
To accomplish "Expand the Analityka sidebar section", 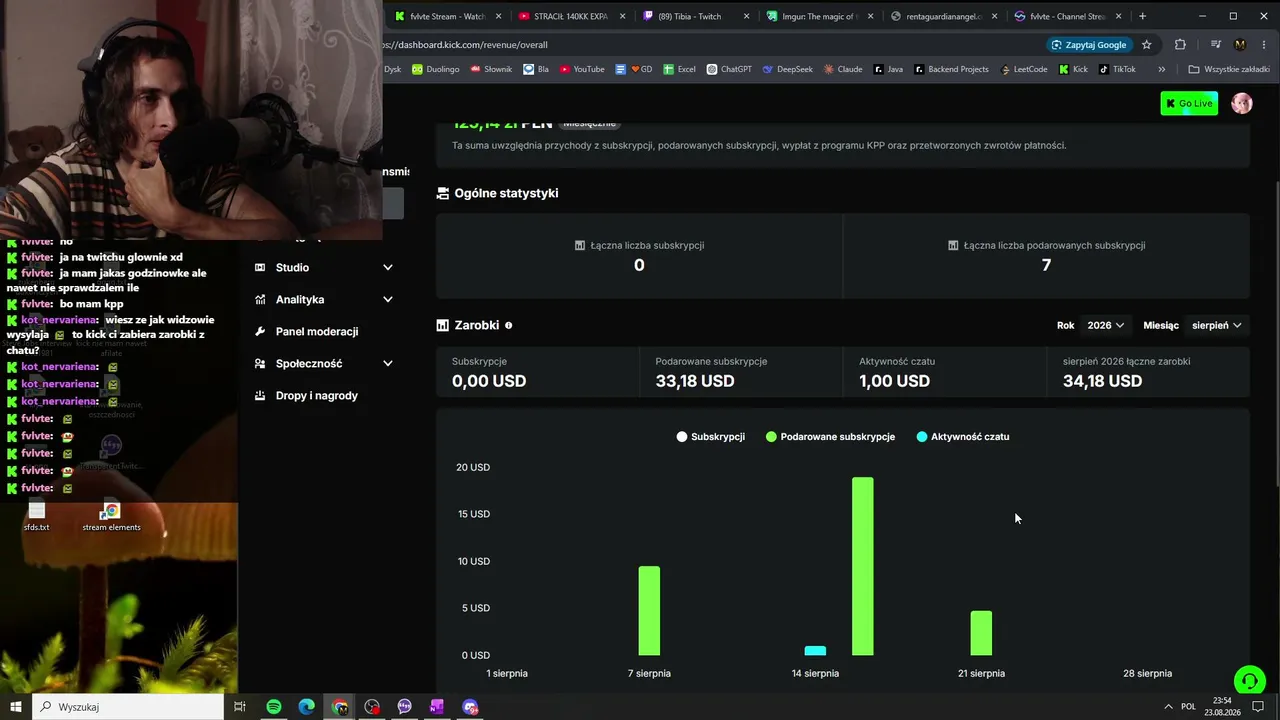I will [x=324, y=299].
